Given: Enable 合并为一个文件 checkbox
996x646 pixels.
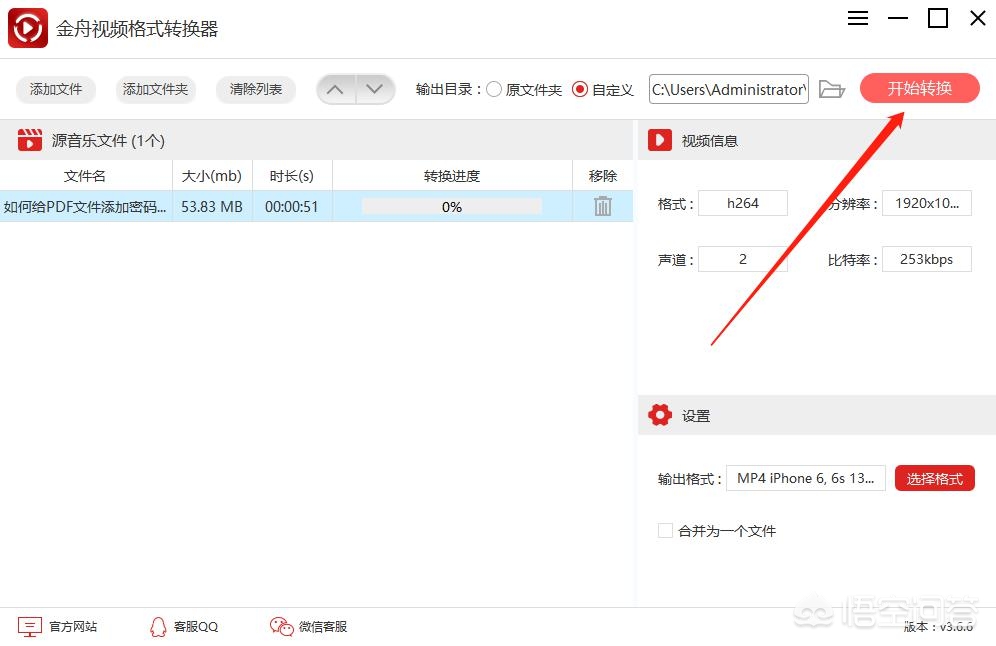Looking at the screenshot, I should pyautogui.click(x=665, y=530).
